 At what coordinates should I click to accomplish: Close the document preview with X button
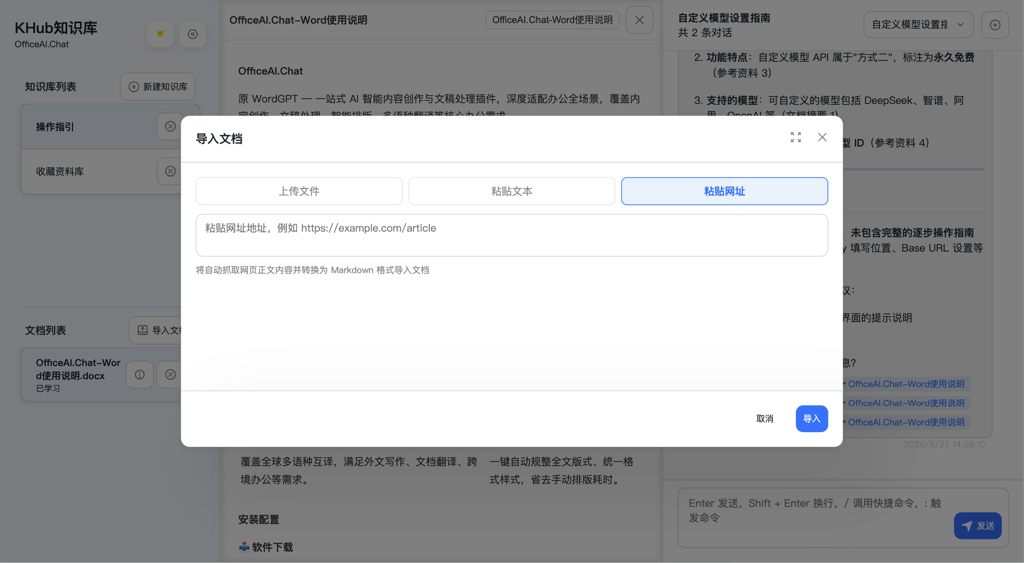(639, 20)
